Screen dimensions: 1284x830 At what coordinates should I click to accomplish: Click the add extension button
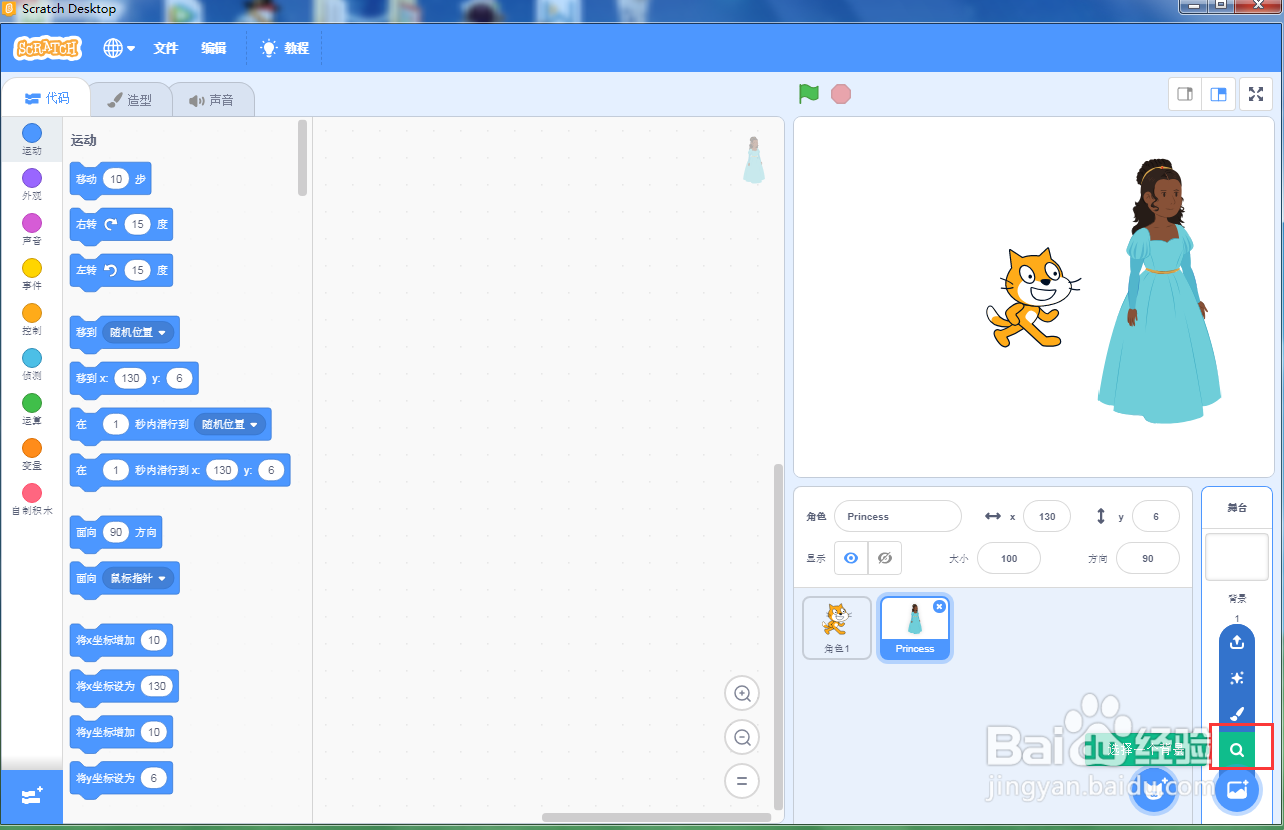click(31, 797)
